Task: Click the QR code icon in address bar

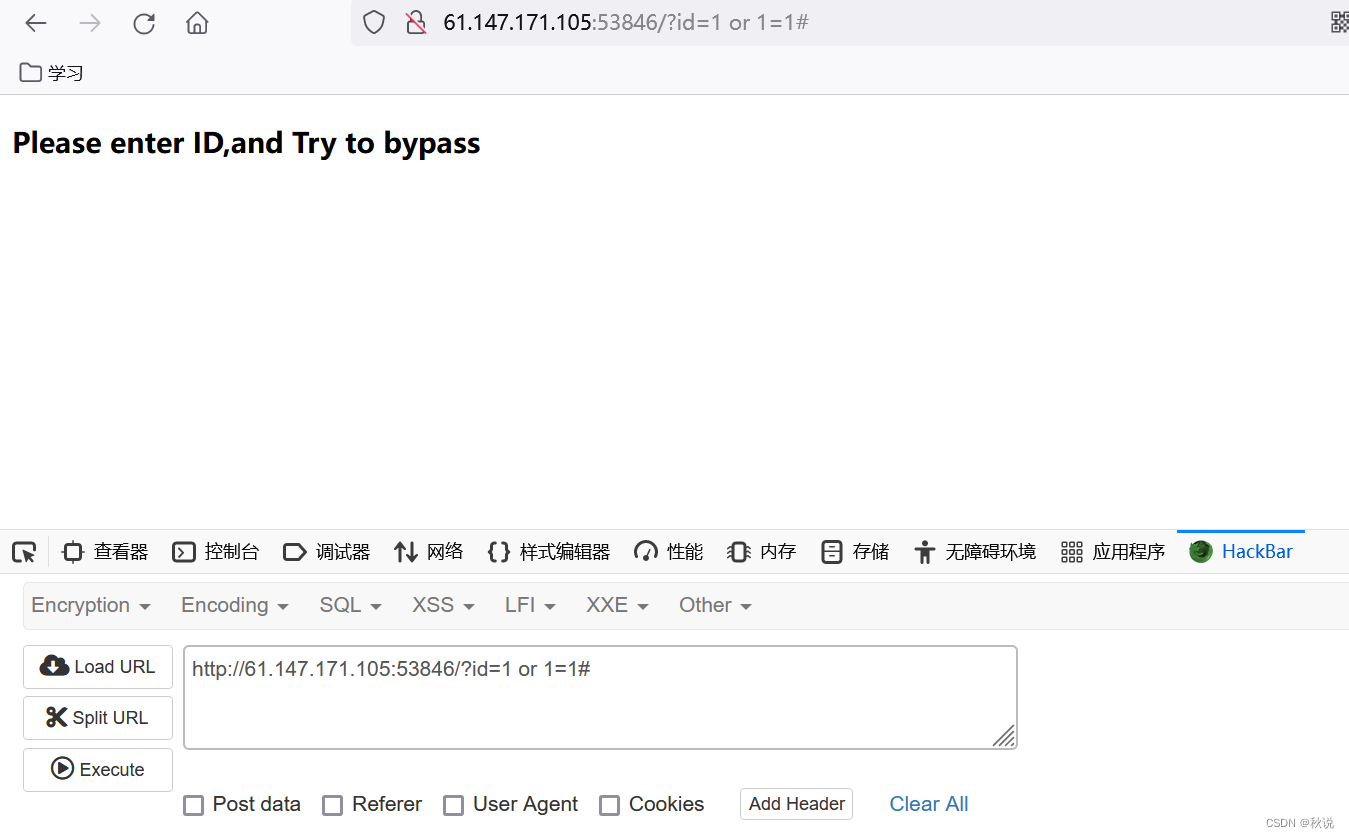Action: [1339, 22]
